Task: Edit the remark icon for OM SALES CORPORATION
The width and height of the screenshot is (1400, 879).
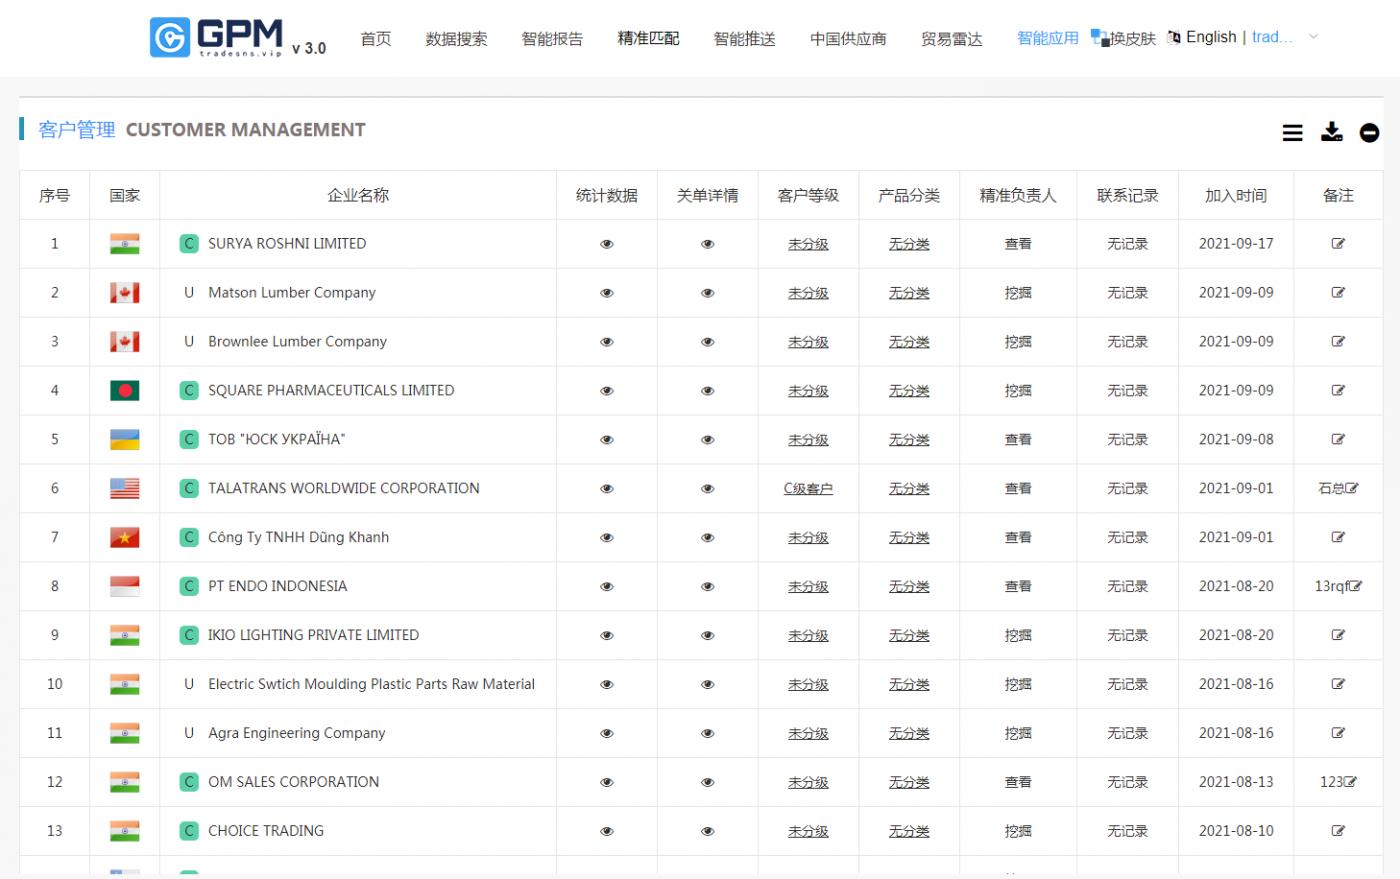Action: 1352,781
